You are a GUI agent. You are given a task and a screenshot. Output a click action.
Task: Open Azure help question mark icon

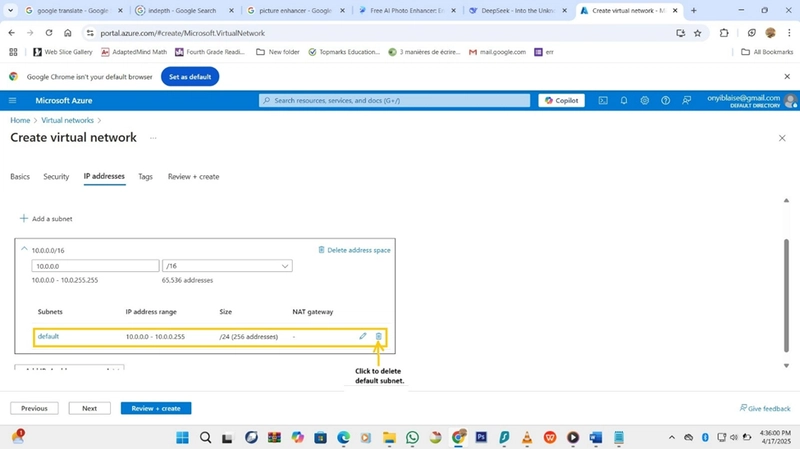pos(665,101)
